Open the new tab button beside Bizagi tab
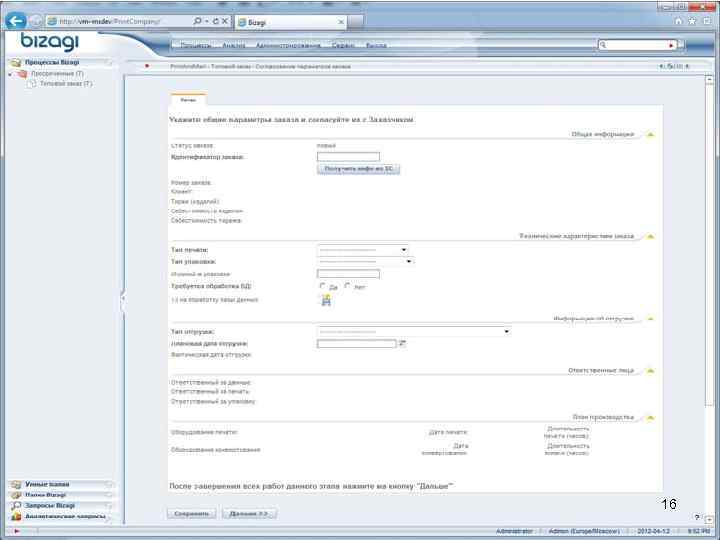 tap(356, 22)
